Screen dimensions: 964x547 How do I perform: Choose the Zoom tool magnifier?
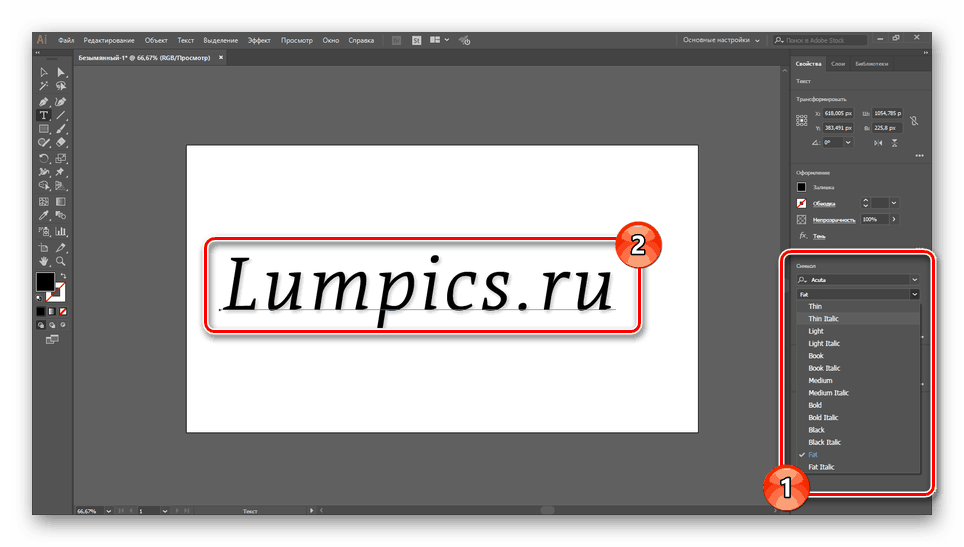point(61,260)
